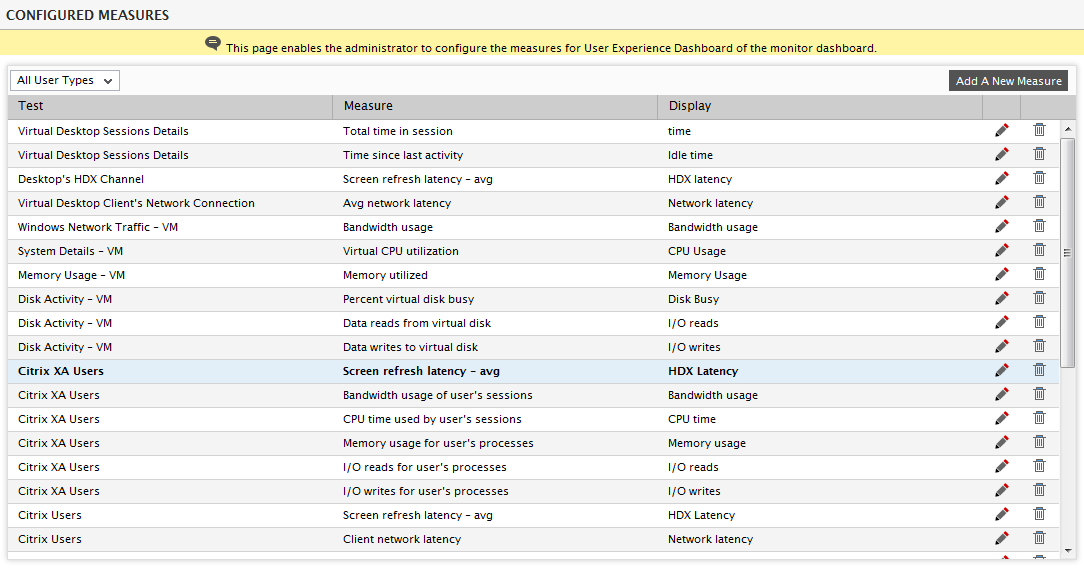Select the 'Idle time' display cell
Viewport: 1084px width, 569px height.
click(x=820, y=155)
